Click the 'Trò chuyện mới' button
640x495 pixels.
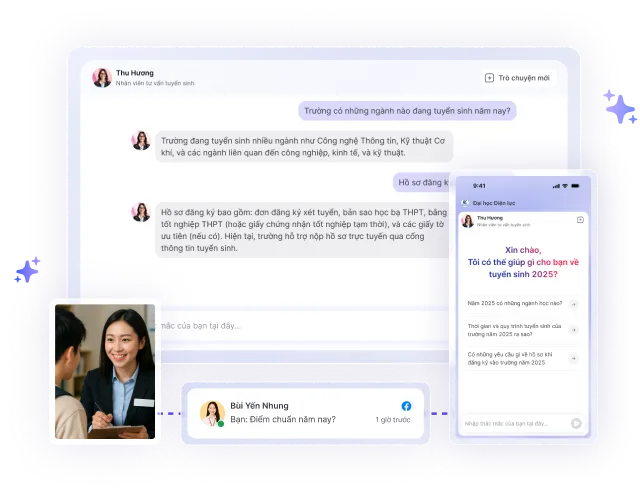click(517, 77)
